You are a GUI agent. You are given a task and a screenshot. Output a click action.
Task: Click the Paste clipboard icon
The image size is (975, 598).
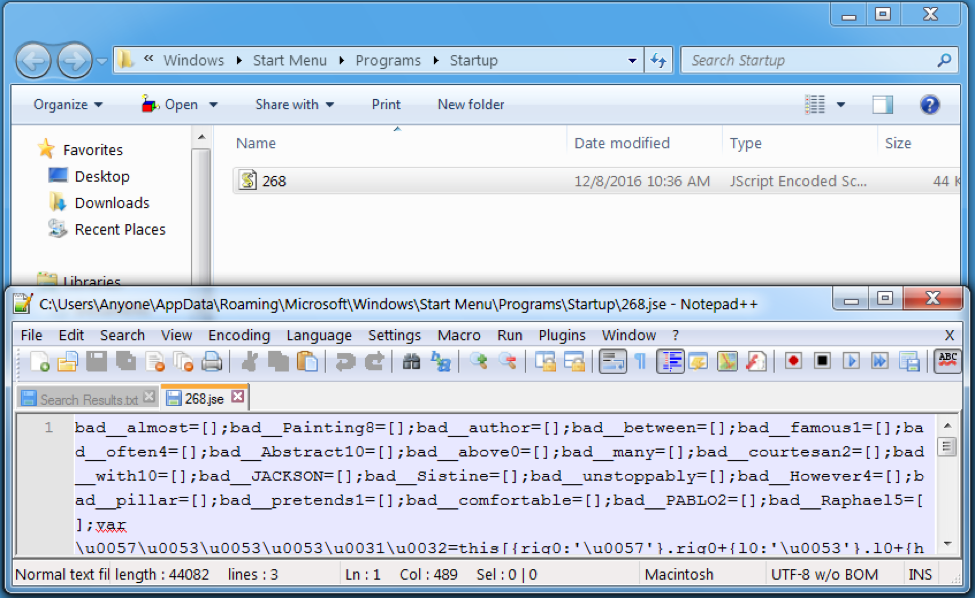pyautogui.click(x=307, y=361)
